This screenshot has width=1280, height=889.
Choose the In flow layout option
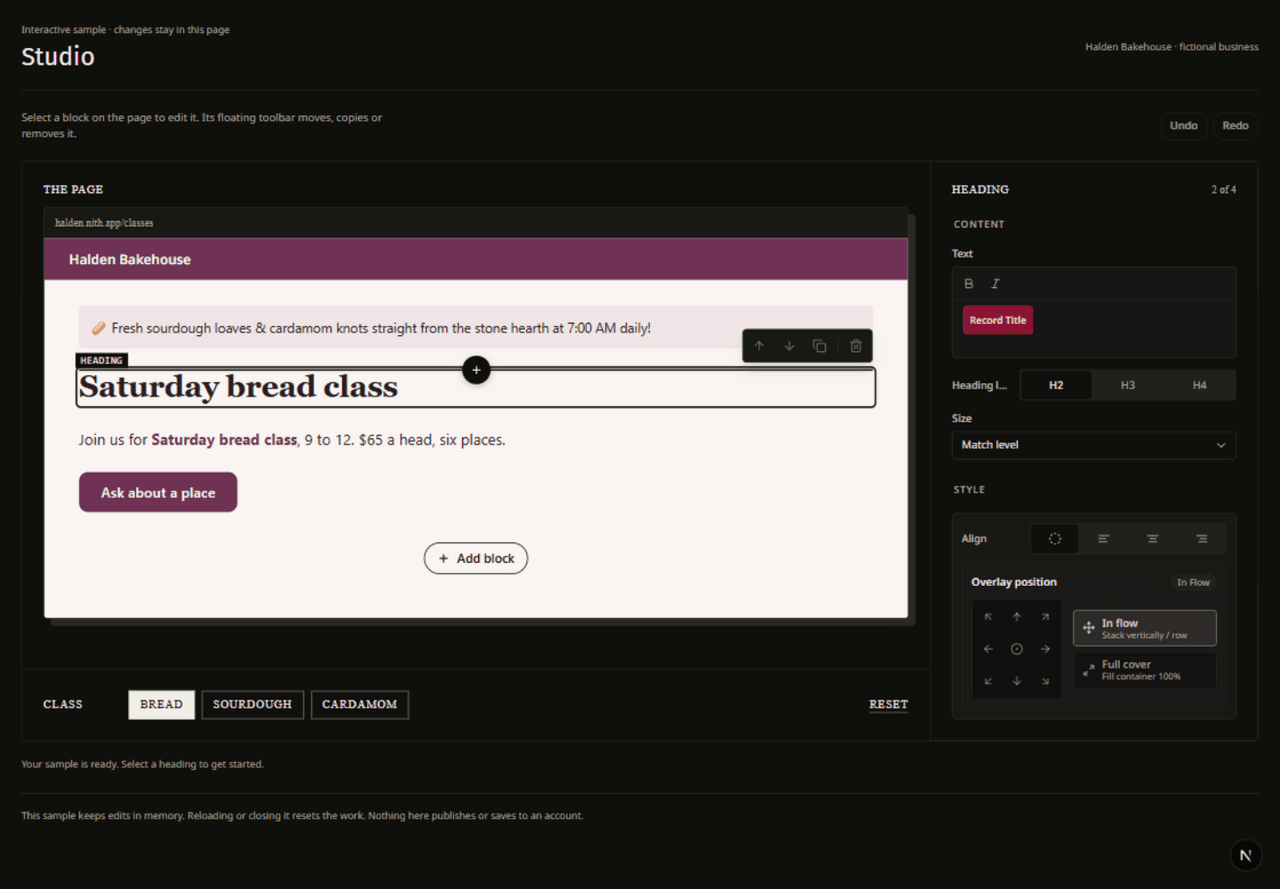pos(1145,628)
